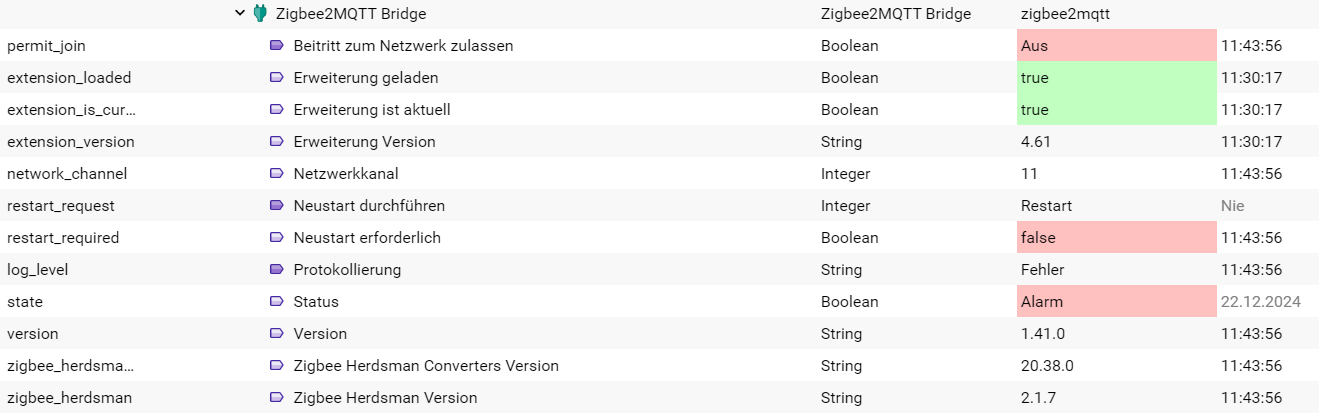Image resolution: width=1319 pixels, height=414 pixels.
Task: Click the green Zigbee2MQTT Bridge device icon
Action: [x=260, y=13]
